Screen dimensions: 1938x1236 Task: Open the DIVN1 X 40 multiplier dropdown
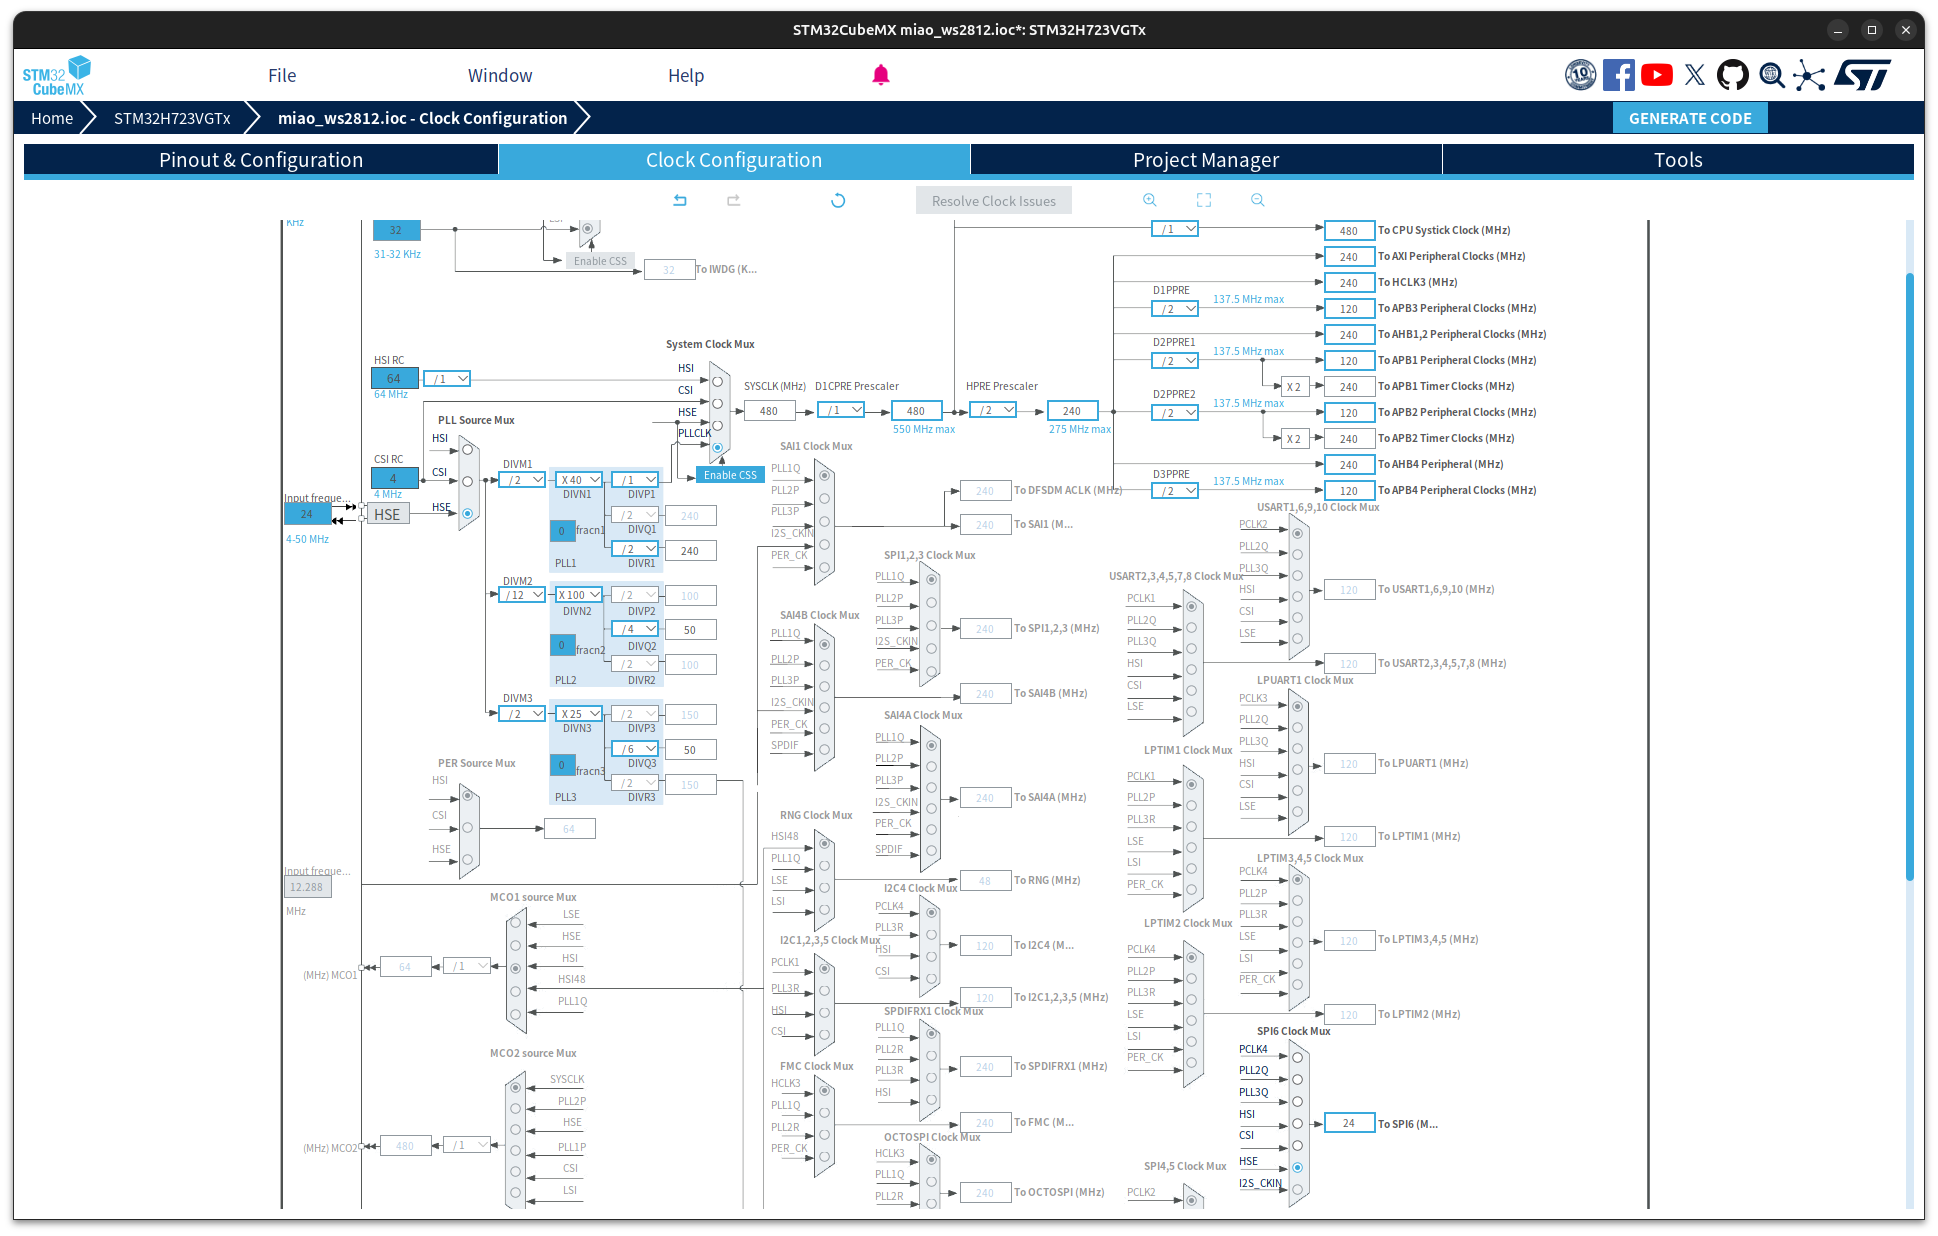(580, 480)
